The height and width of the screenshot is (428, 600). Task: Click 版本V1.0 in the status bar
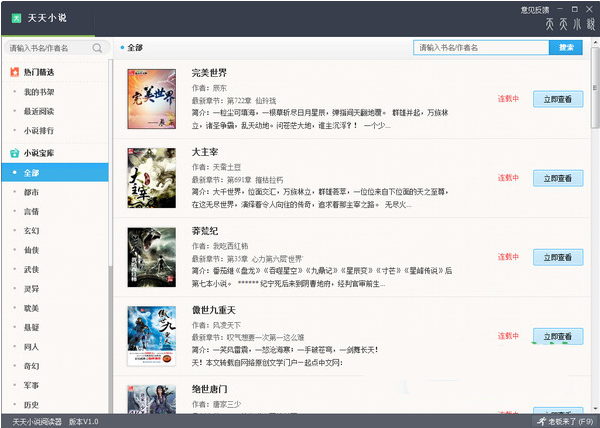tap(83, 421)
